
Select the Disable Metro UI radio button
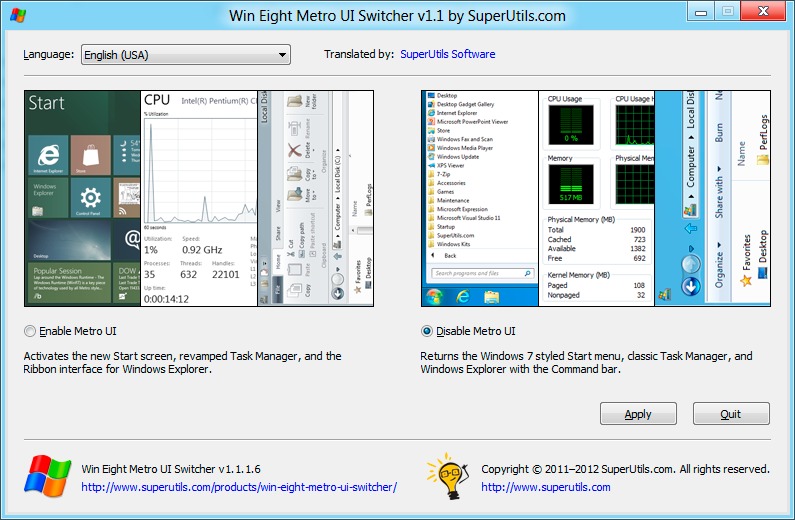[x=428, y=331]
